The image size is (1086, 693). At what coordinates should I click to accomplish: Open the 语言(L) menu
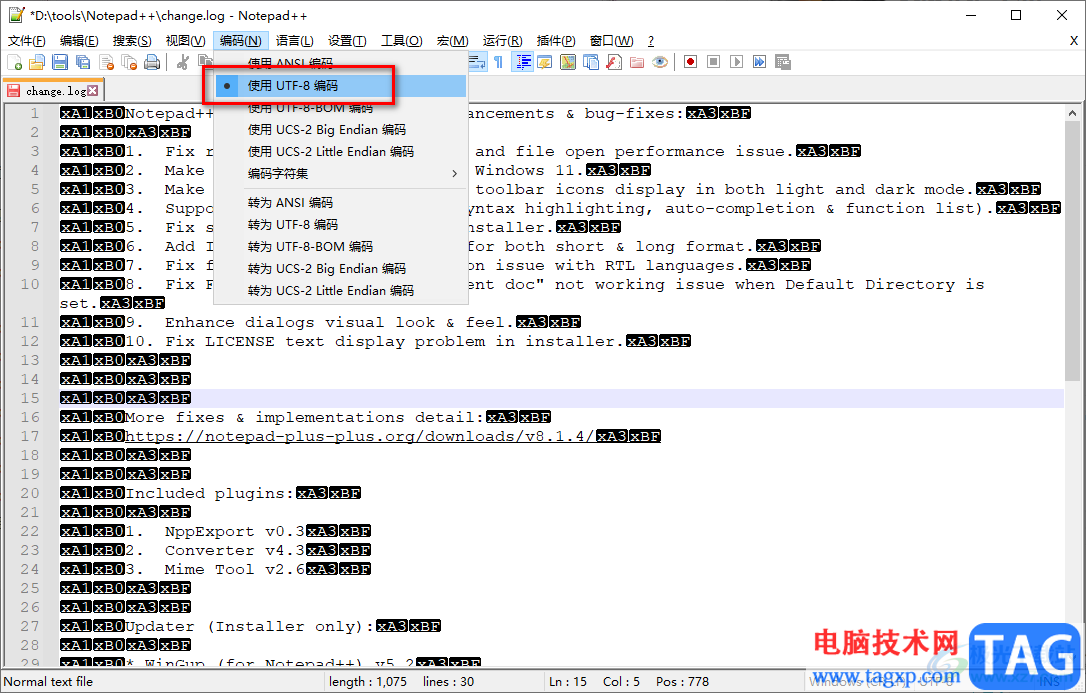294,41
